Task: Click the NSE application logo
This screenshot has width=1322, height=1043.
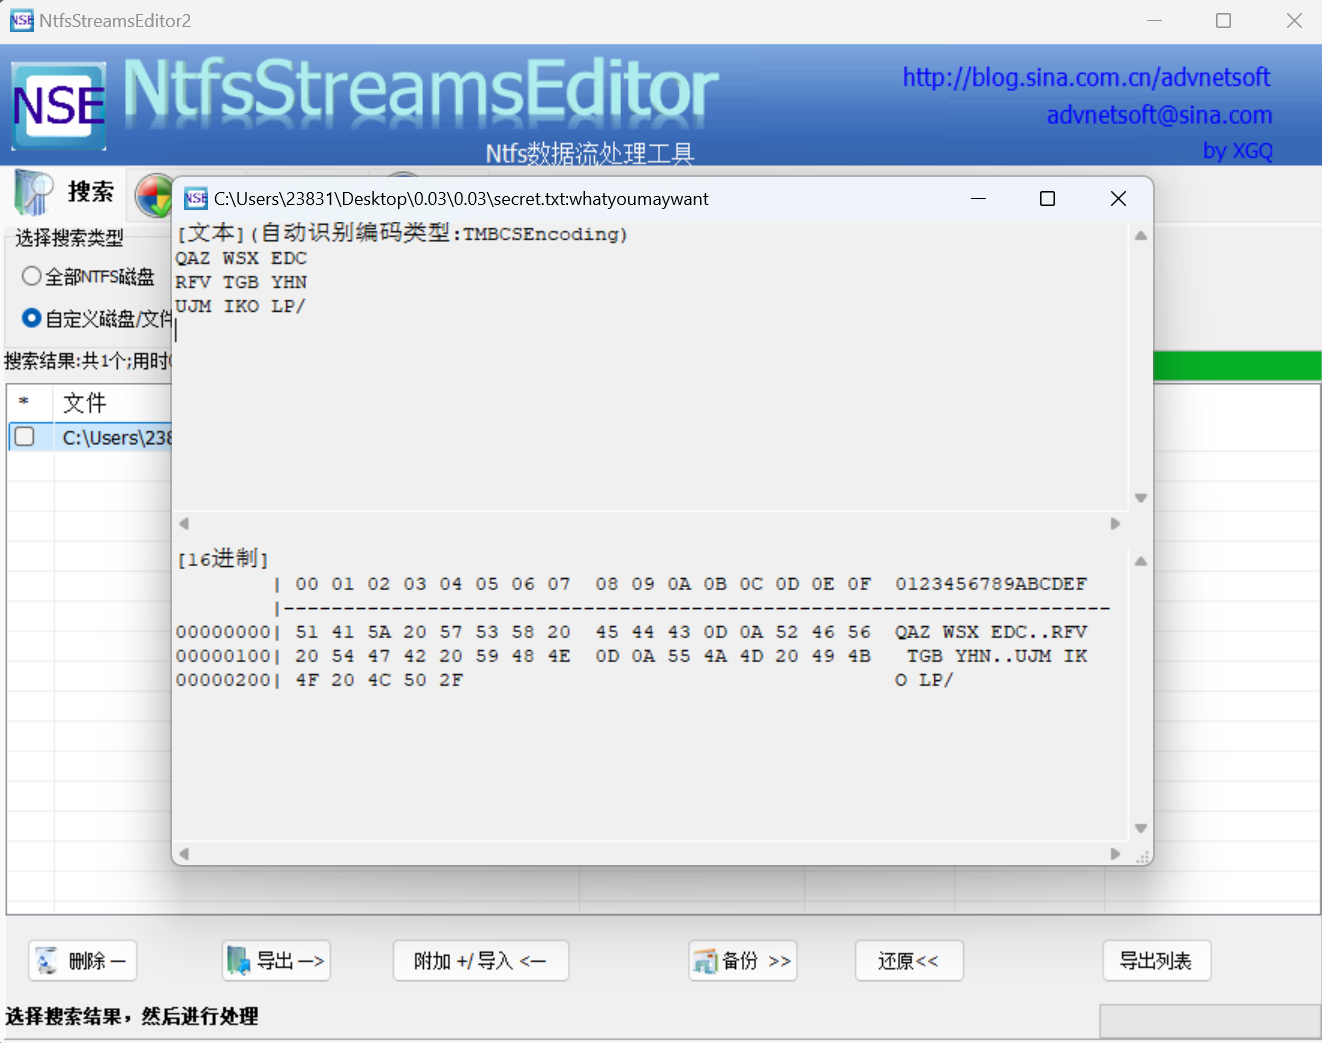Action: pos(59,105)
